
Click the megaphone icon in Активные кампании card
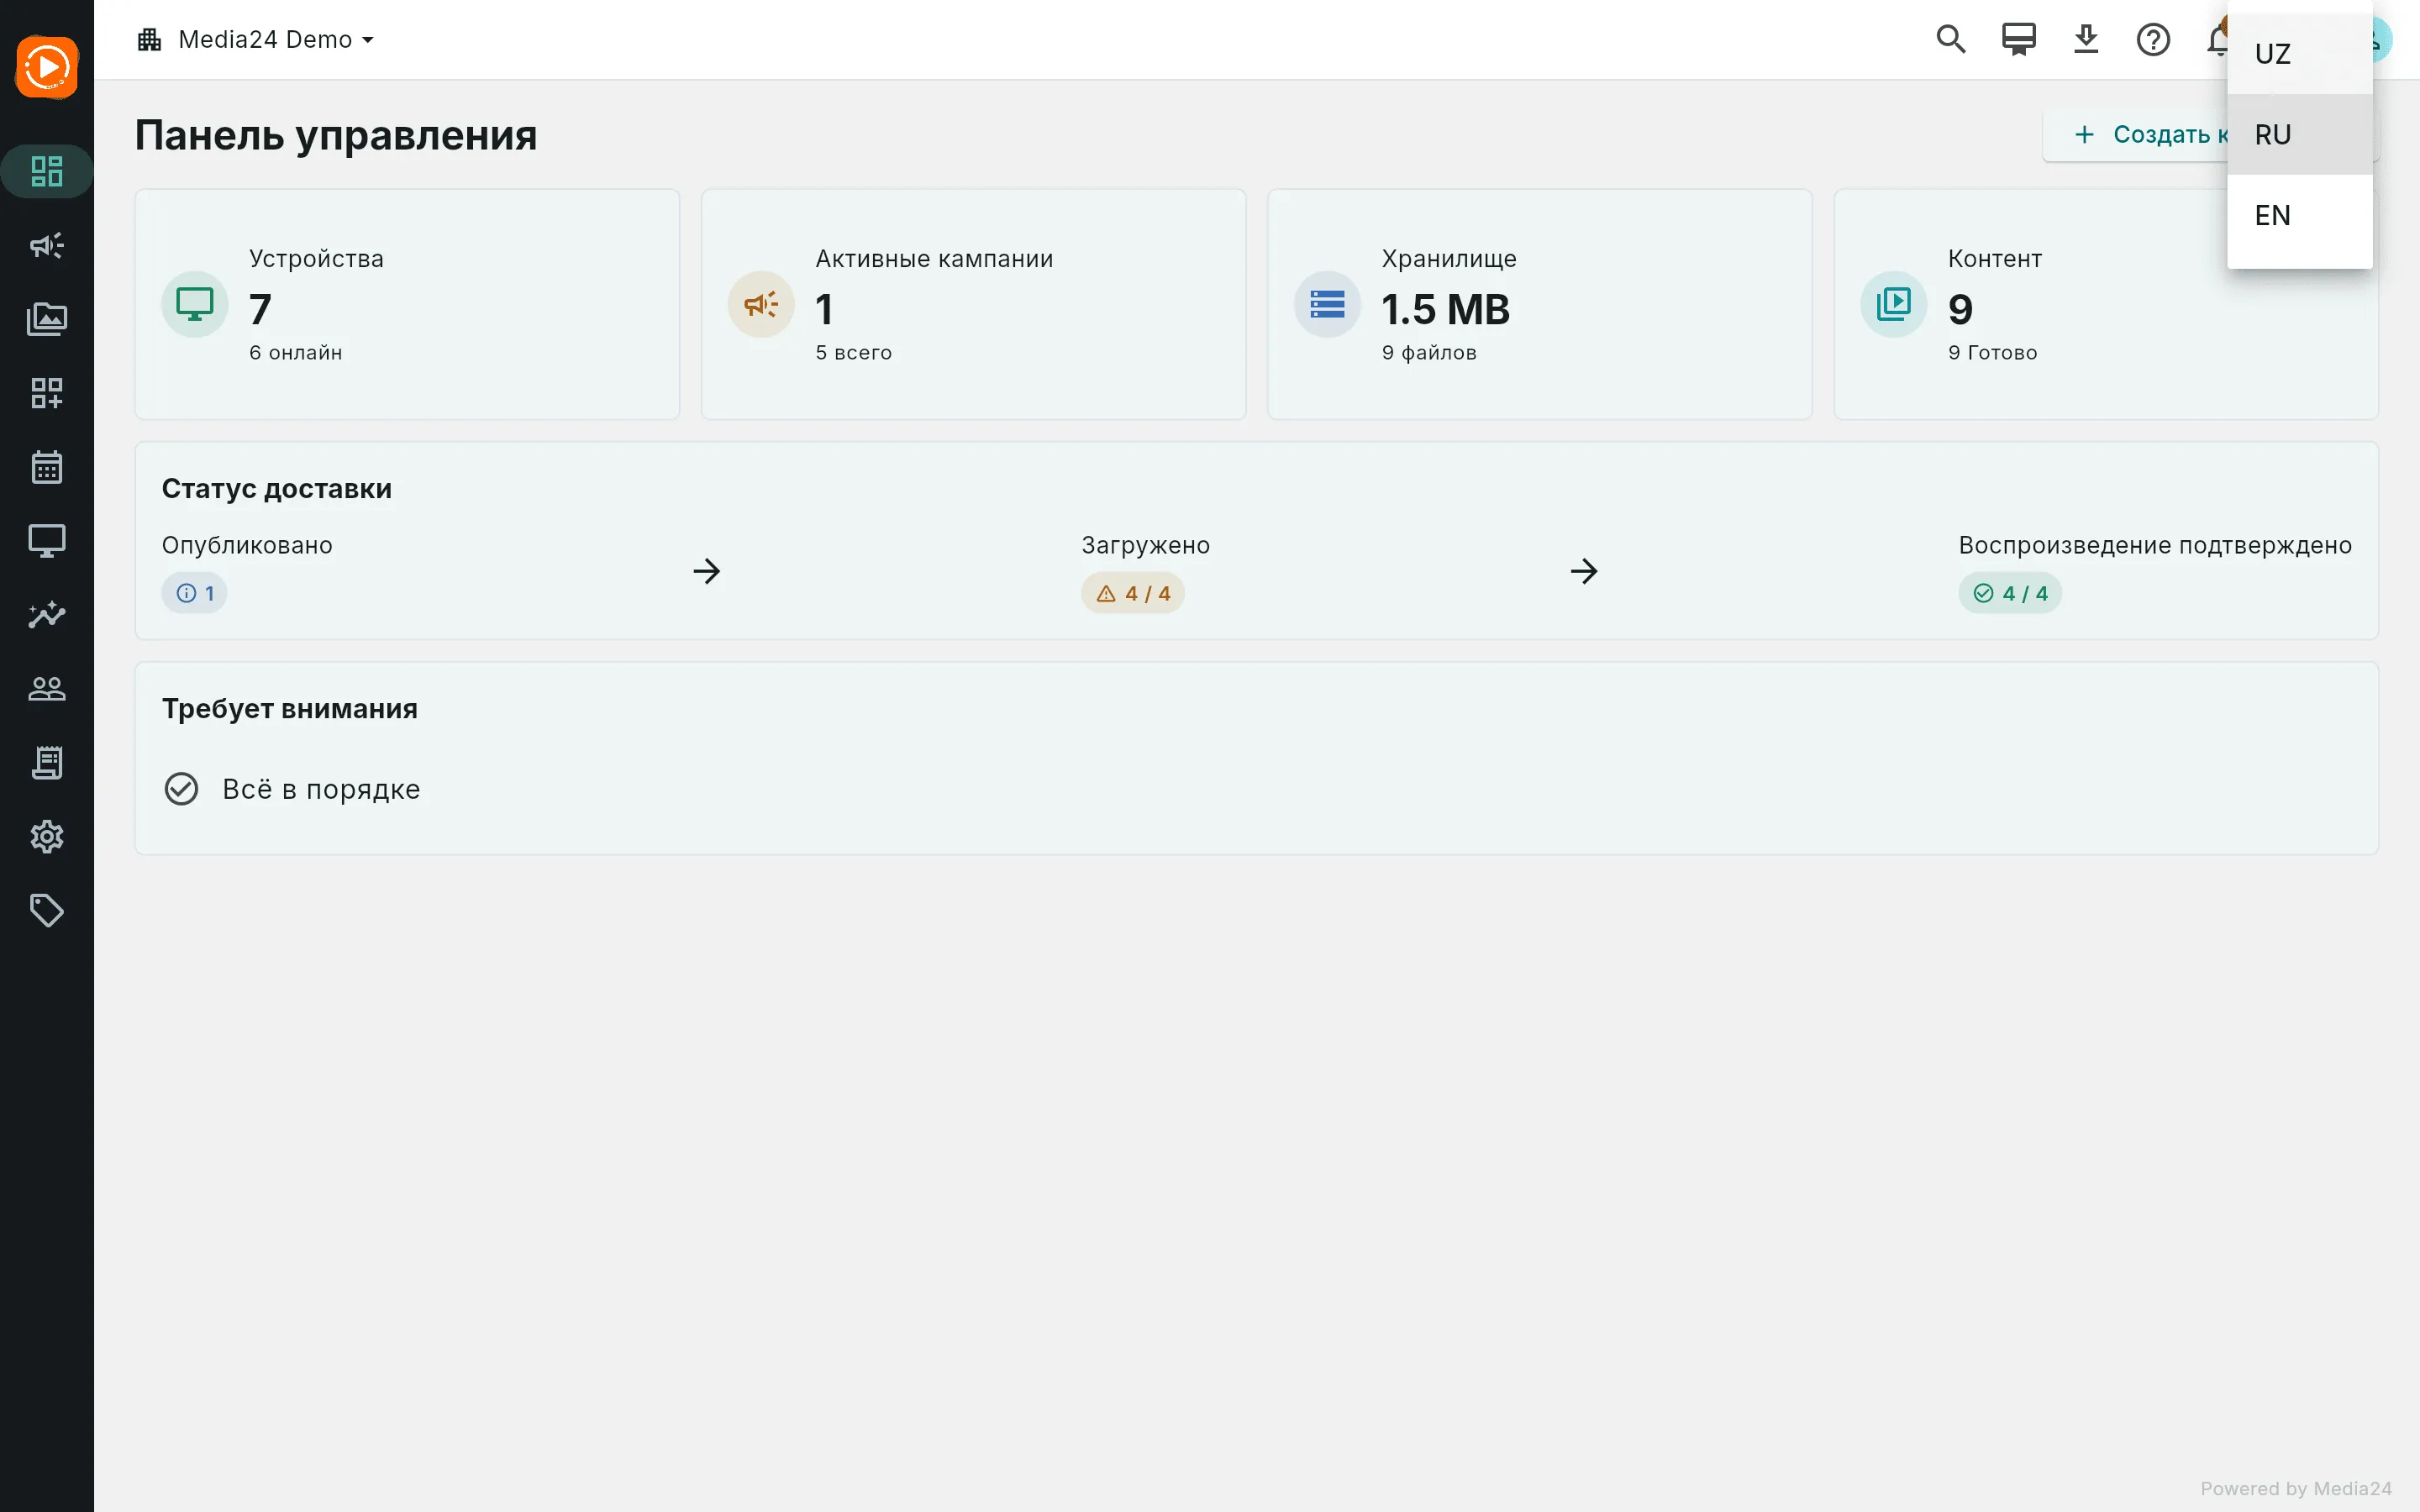point(761,304)
